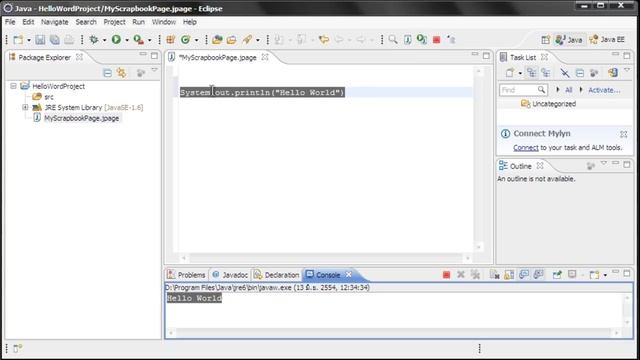640x360 pixels.
Task: Open the Debug configurations dropdown arrow
Action: point(104,40)
